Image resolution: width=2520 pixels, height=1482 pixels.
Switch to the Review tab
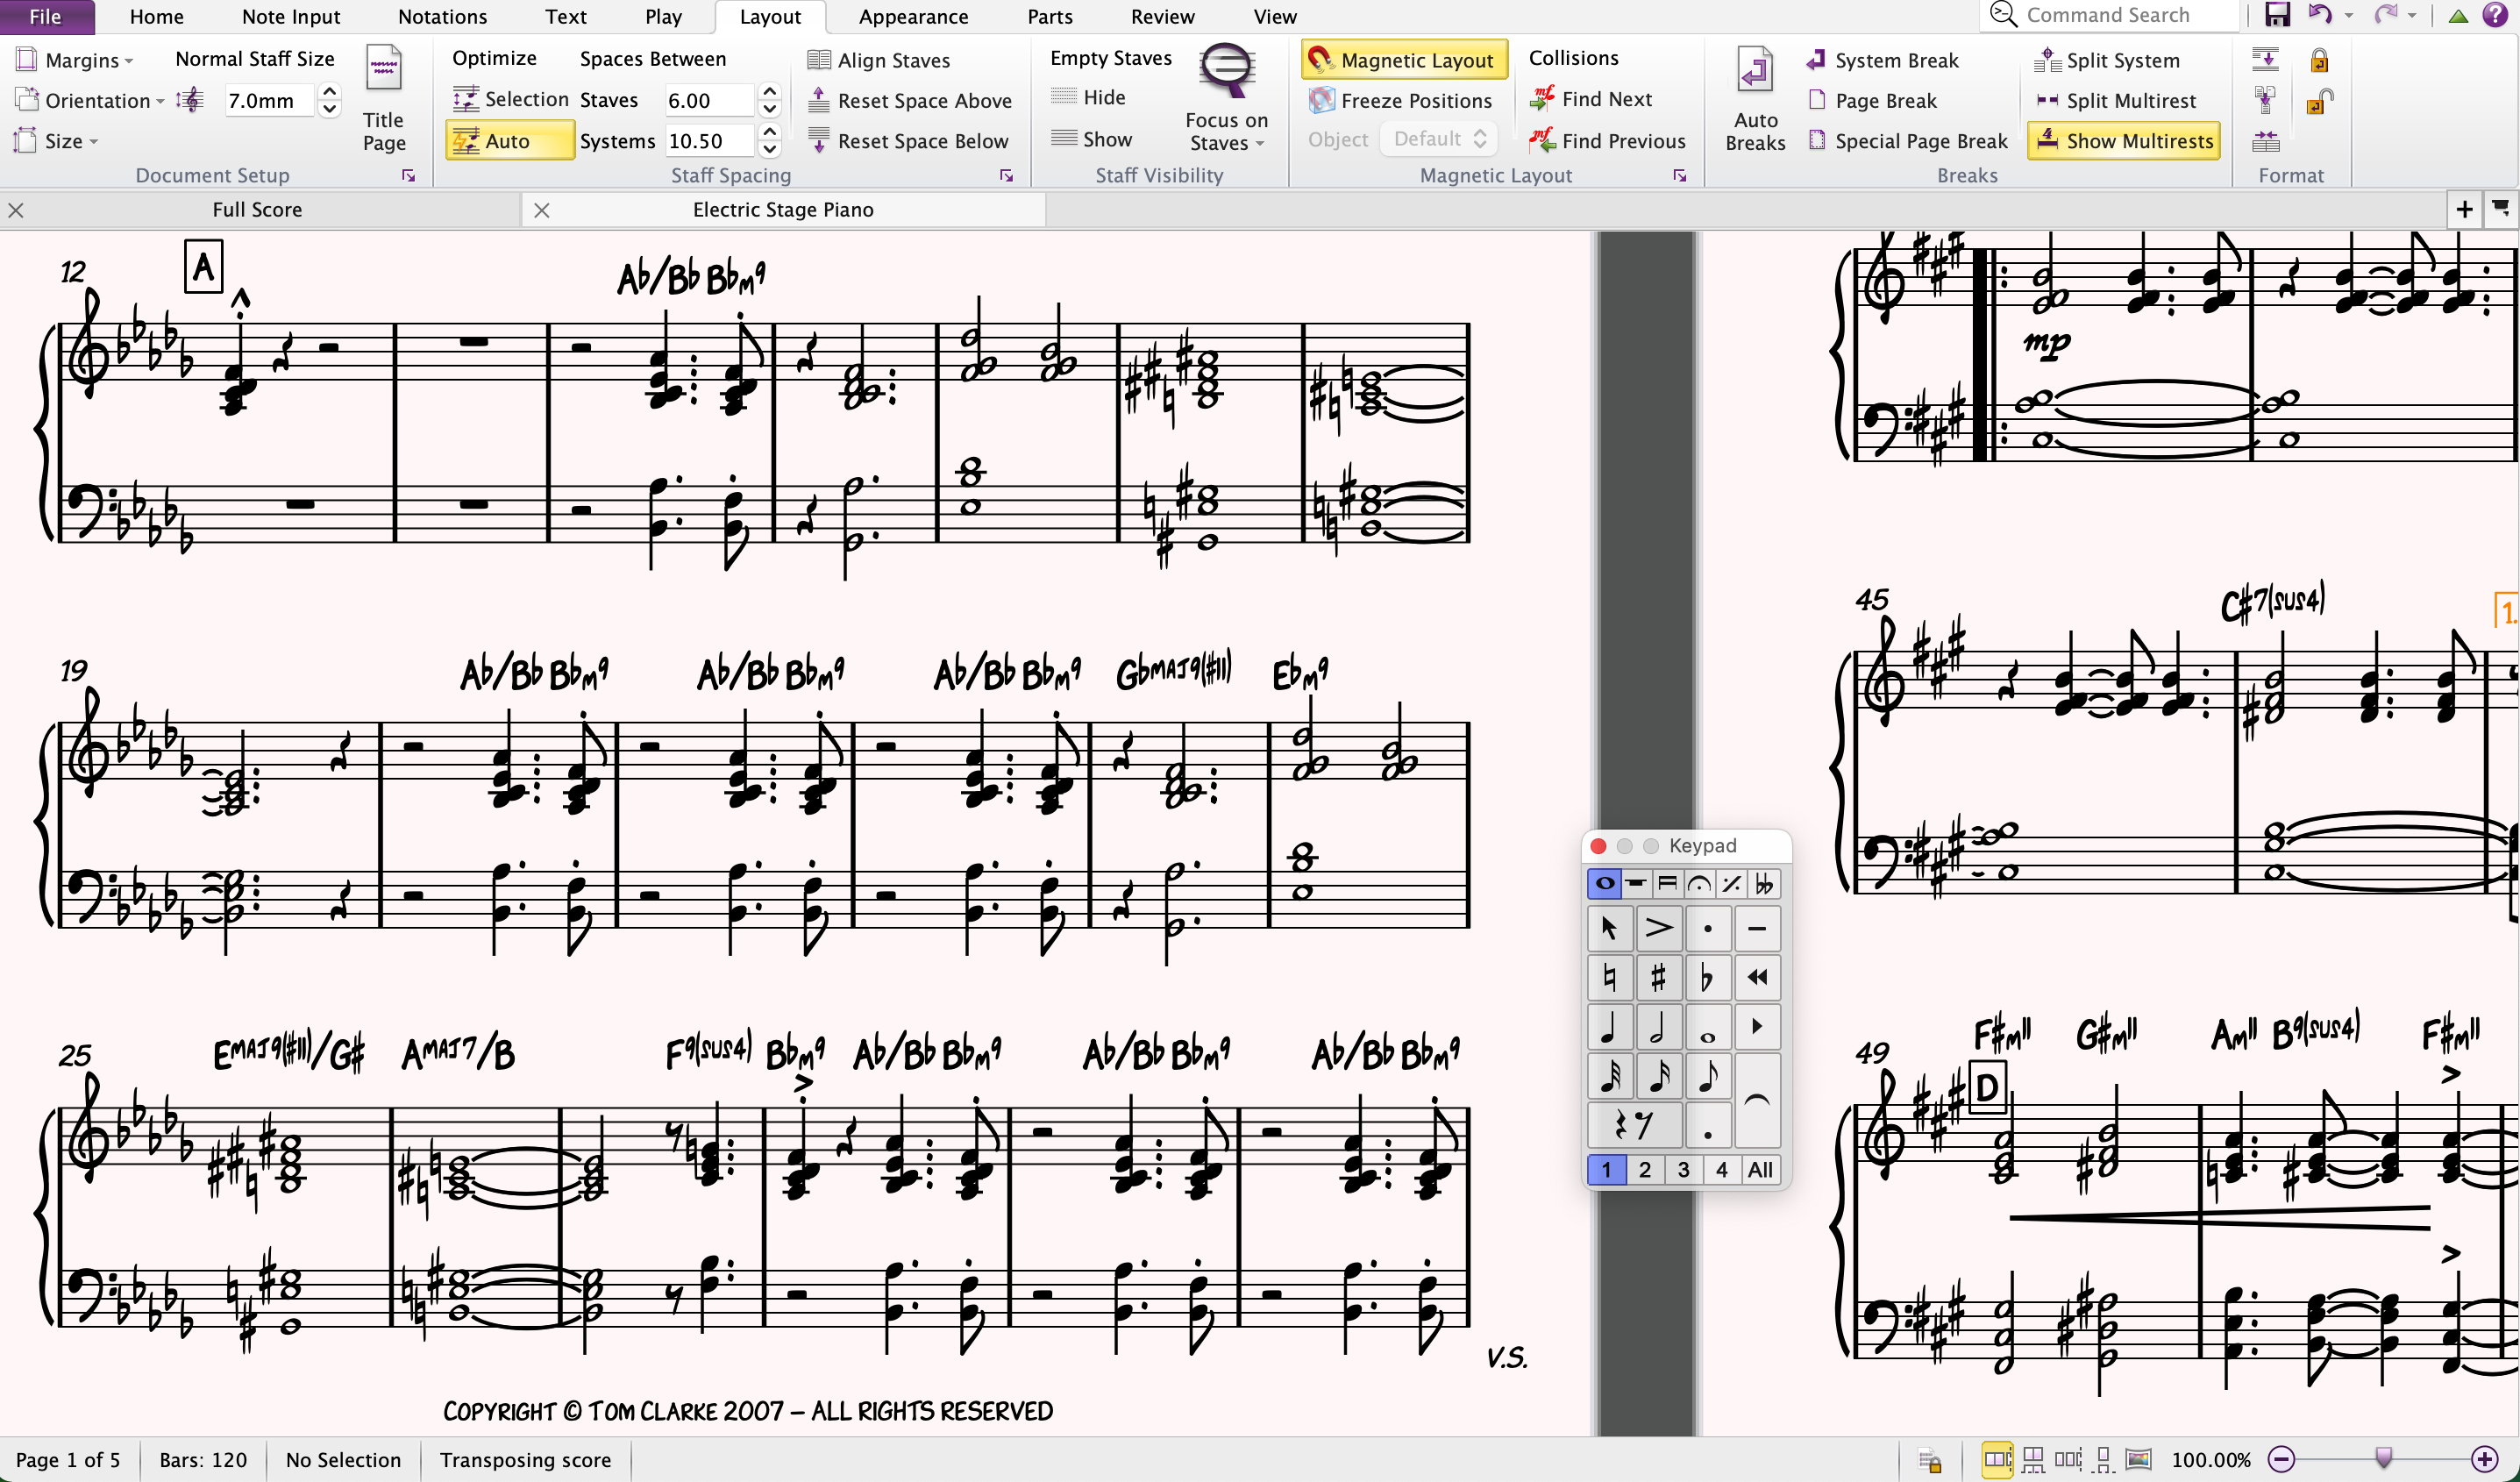(1162, 16)
